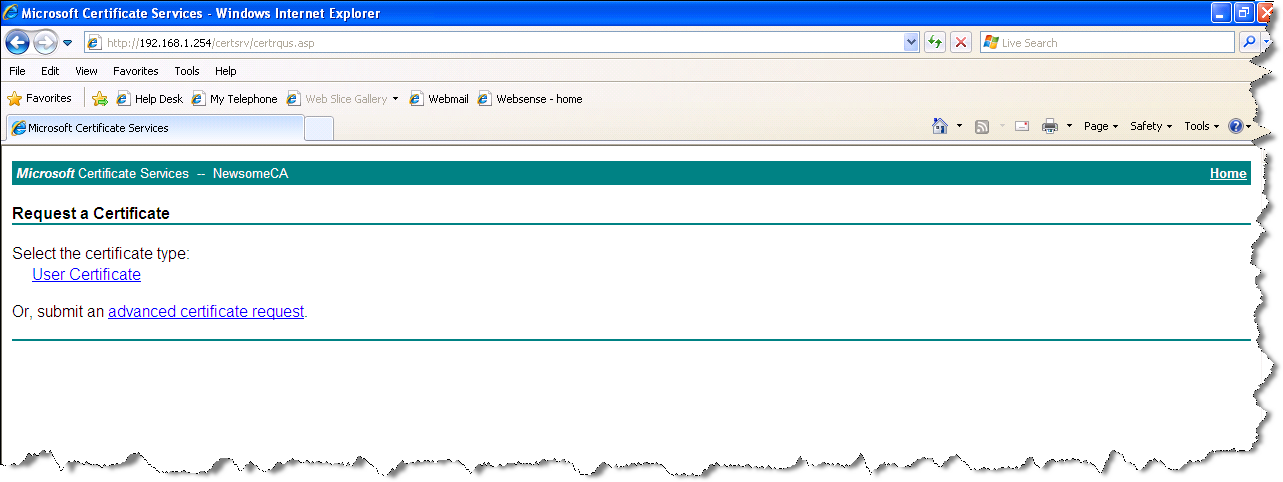Click the advanced certificate request link

206,311
